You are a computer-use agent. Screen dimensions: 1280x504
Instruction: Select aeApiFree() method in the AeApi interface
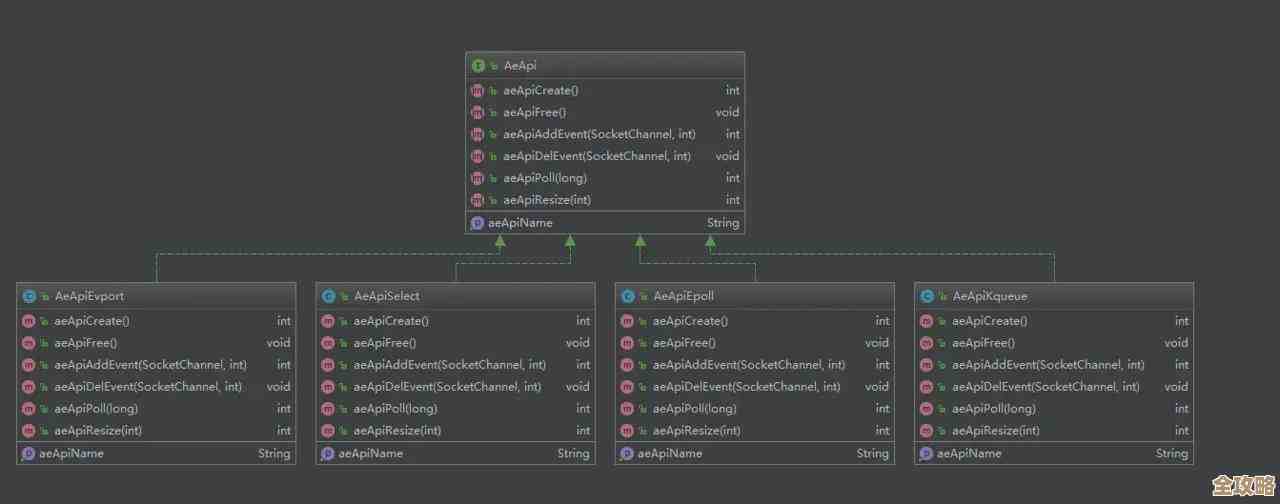click(534, 112)
